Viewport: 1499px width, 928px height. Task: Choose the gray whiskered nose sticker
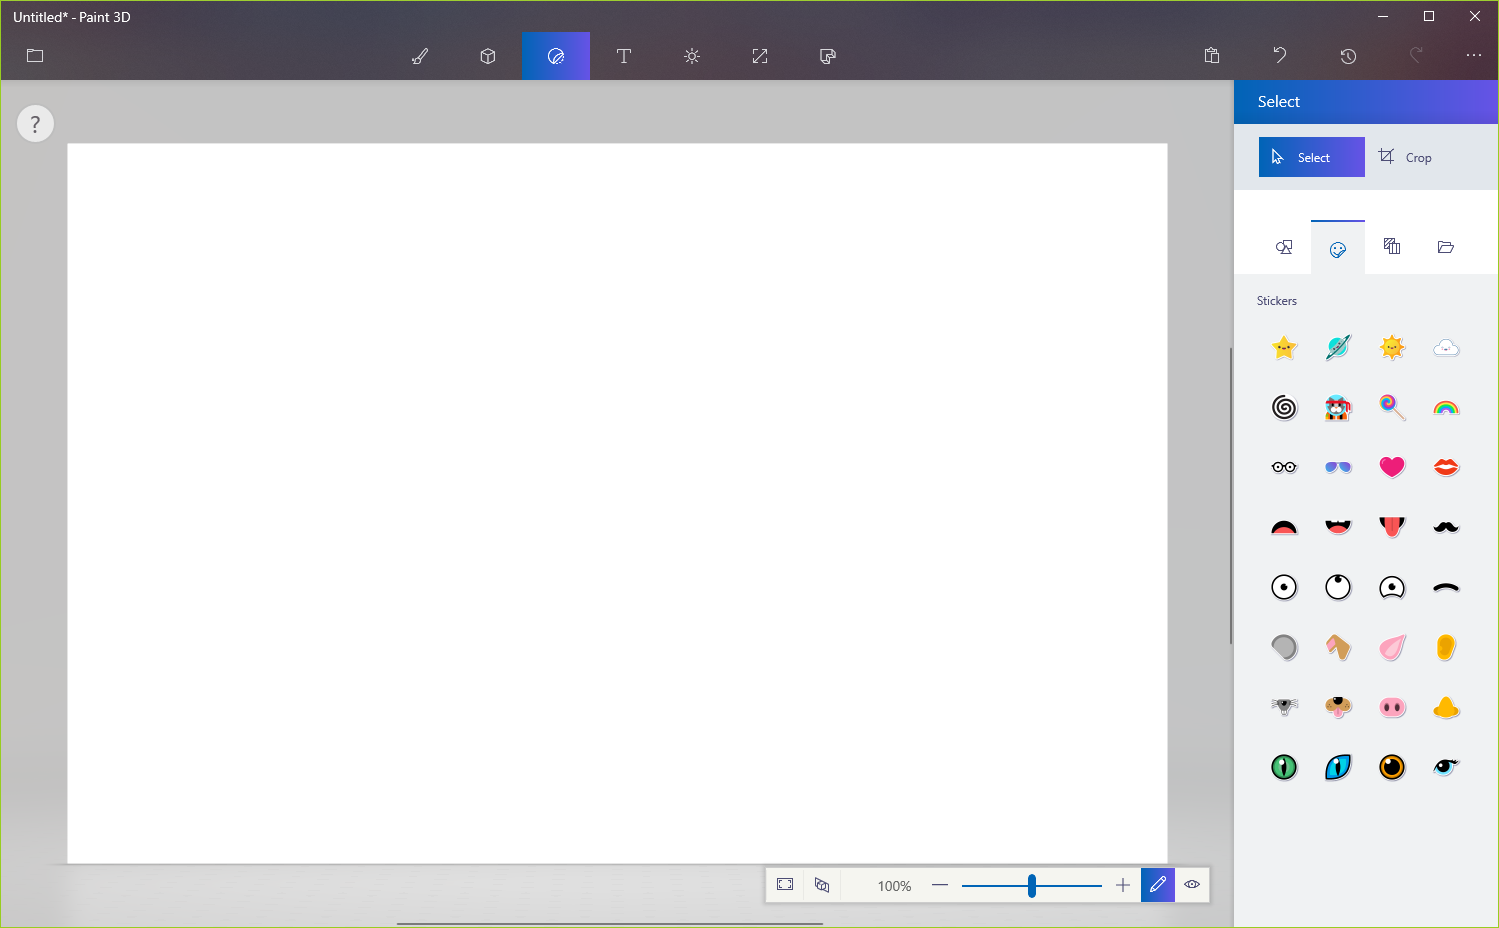[x=1284, y=707]
